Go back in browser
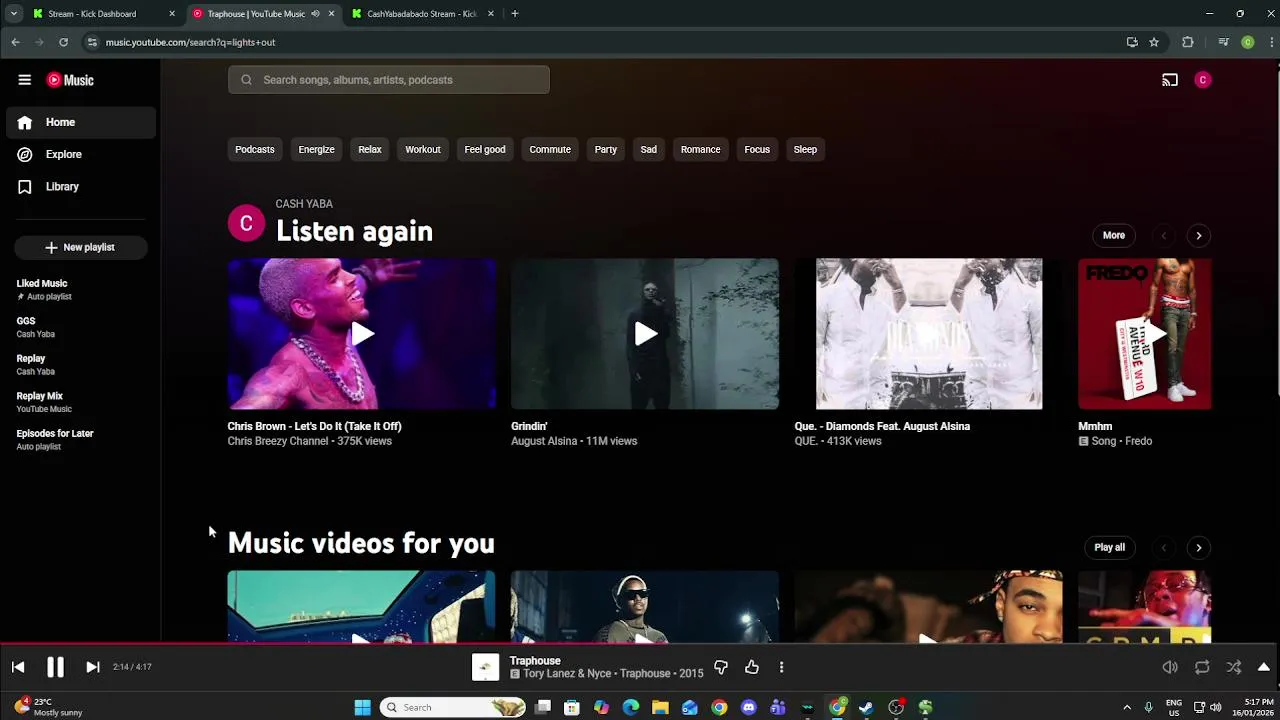 [x=15, y=42]
